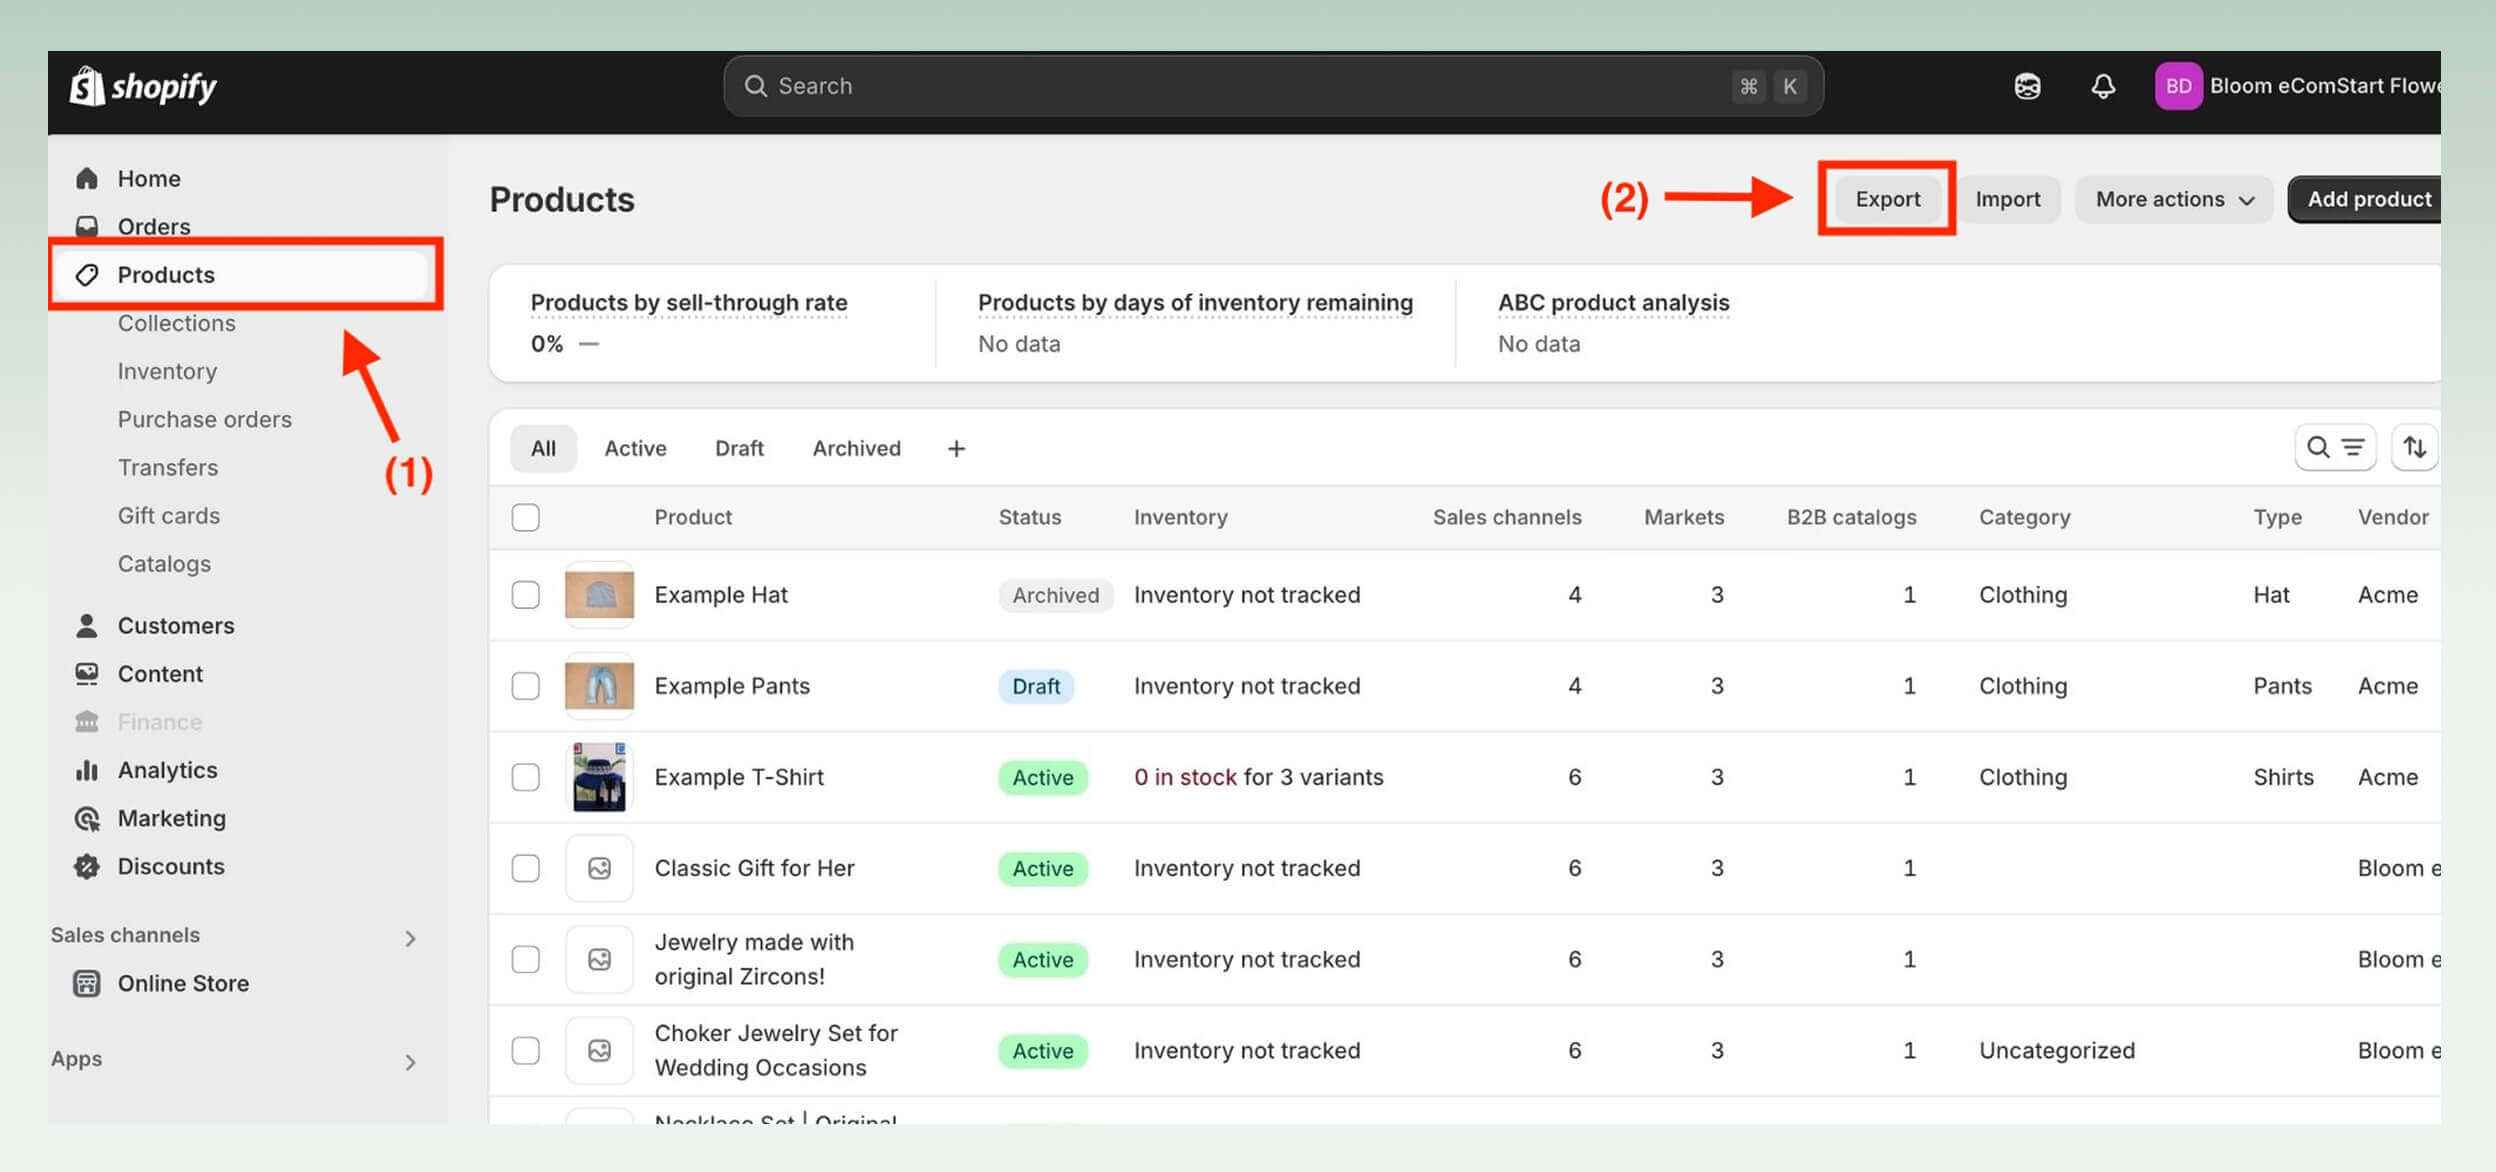Click the Shopify logo
Image resolution: width=2496 pixels, height=1172 pixels.
143,87
